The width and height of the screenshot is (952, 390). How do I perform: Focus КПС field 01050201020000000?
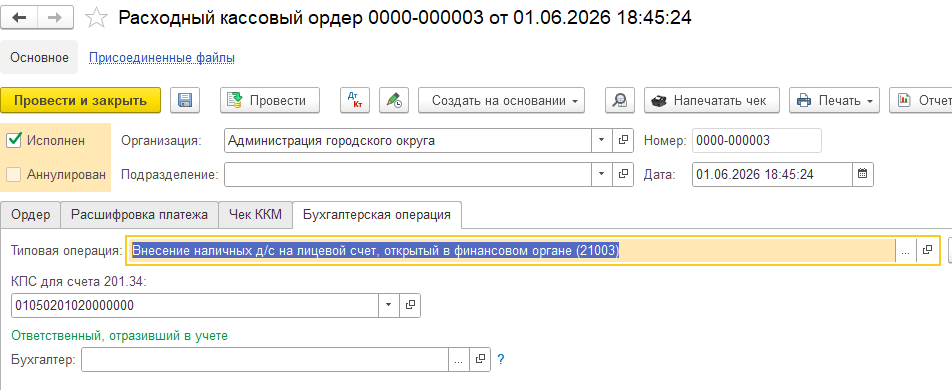pyautogui.click(x=195, y=306)
